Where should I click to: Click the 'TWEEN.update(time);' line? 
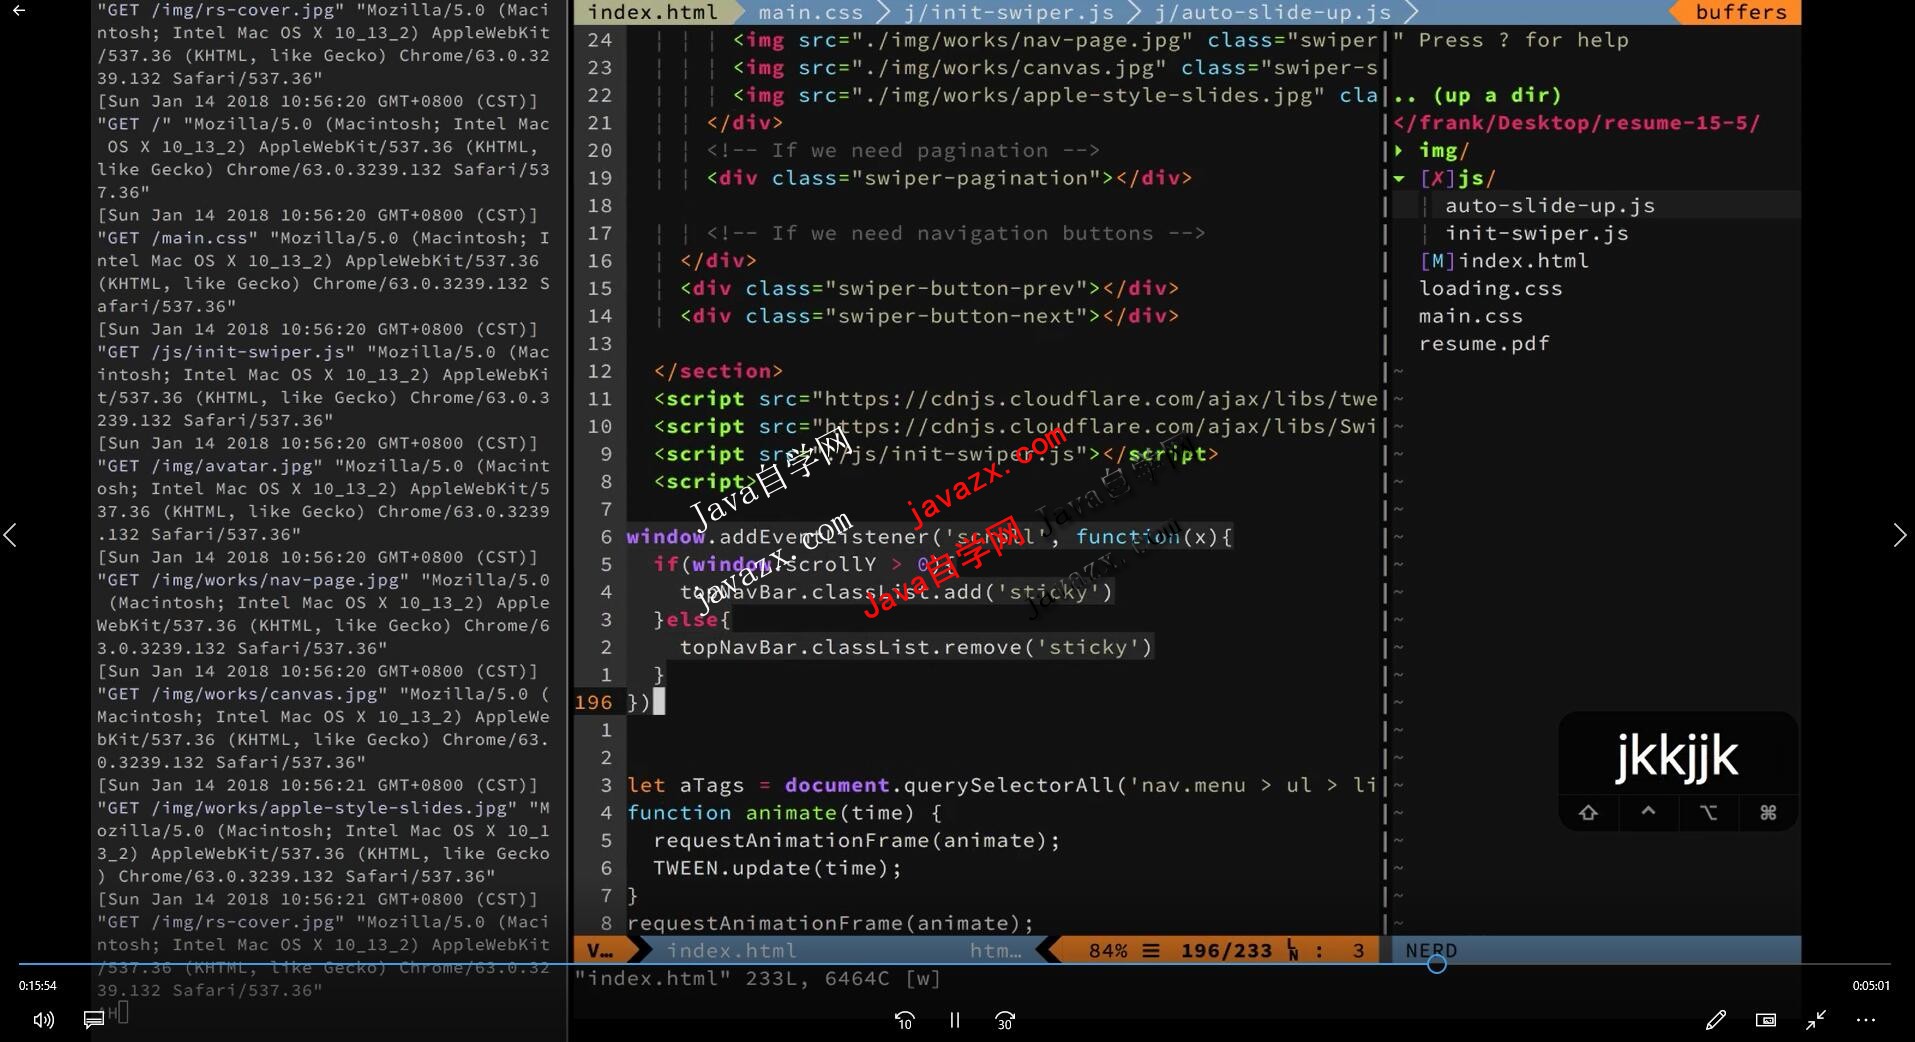(777, 868)
